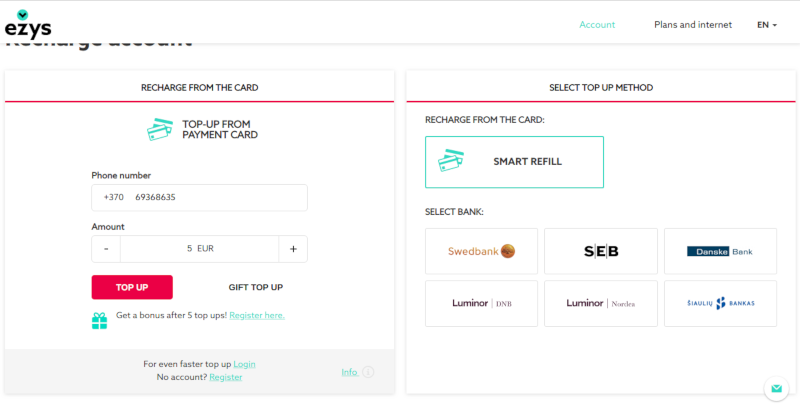Open Plans and internet menu
This screenshot has height=409, width=800.
[x=693, y=24]
